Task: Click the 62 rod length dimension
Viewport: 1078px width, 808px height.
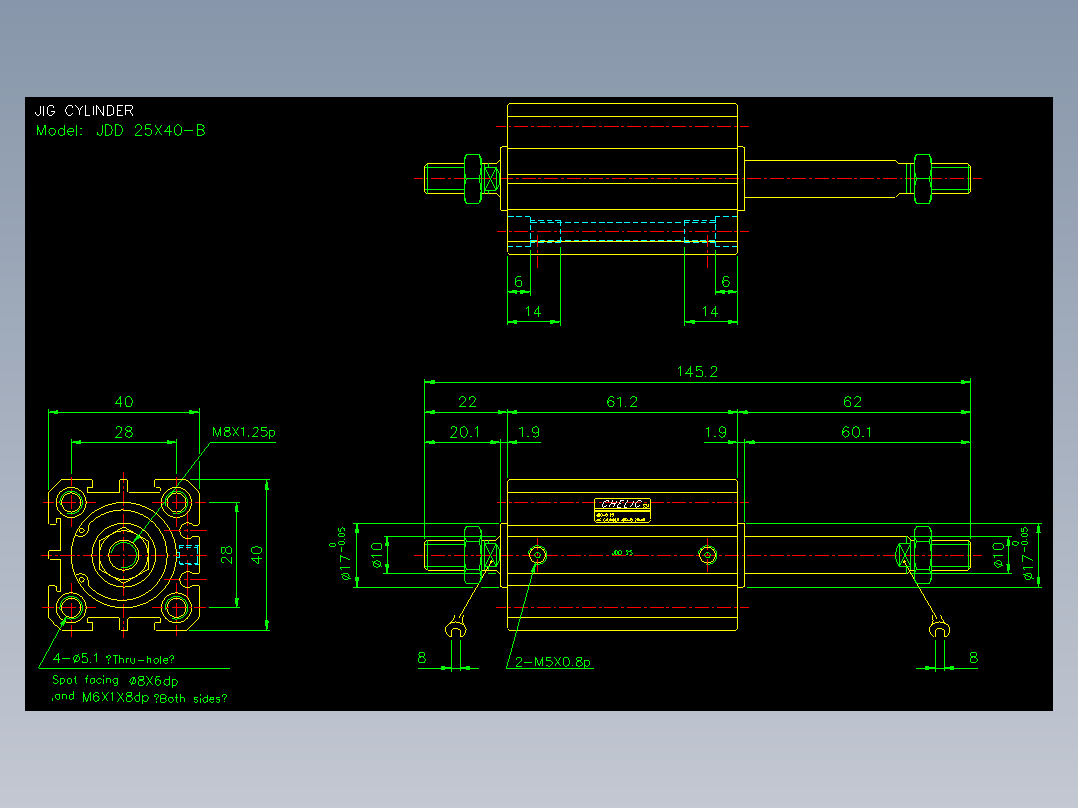Action: (x=852, y=402)
